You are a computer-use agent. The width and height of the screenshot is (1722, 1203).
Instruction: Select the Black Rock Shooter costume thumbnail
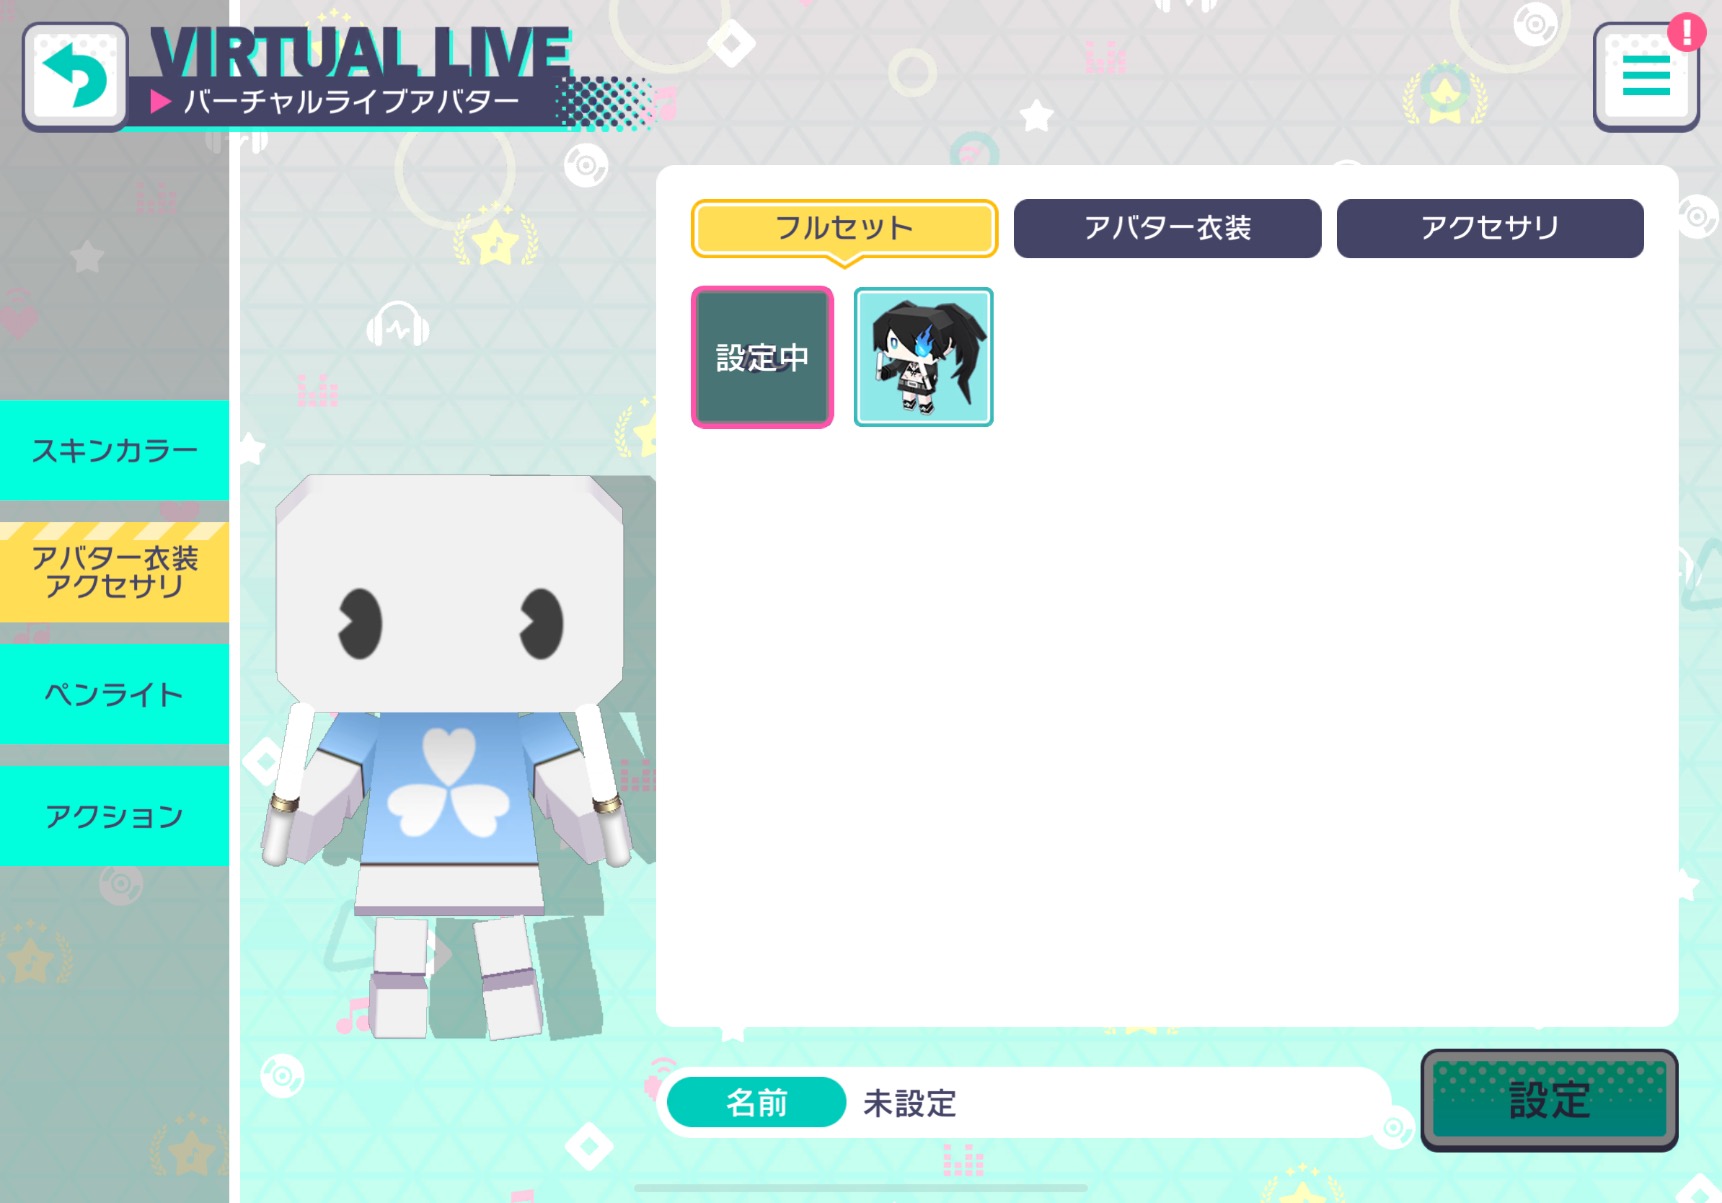[x=923, y=357]
